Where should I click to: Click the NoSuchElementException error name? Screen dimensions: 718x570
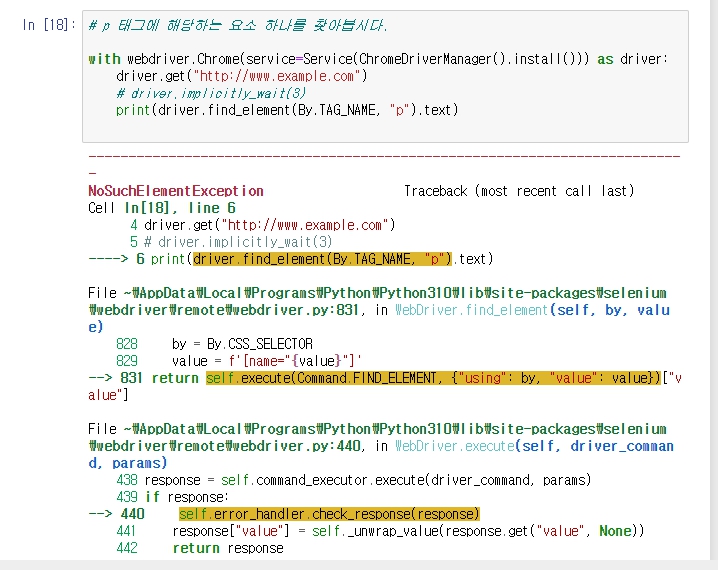pos(176,191)
